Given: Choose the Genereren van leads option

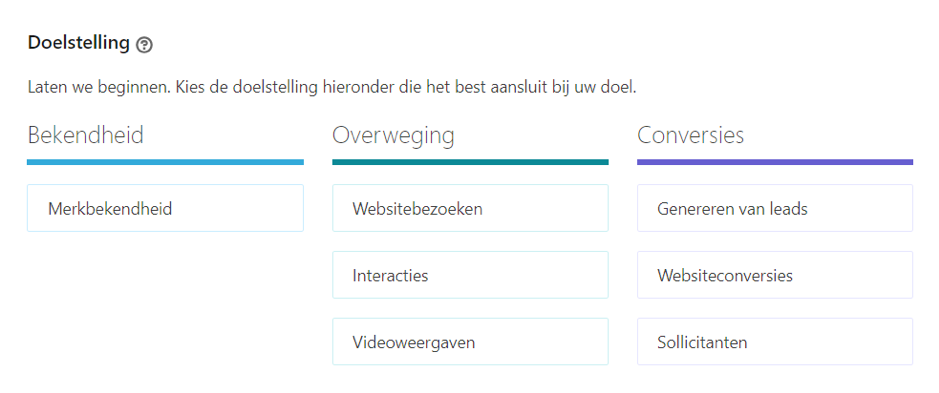Looking at the screenshot, I should click(x=775, y=208).
